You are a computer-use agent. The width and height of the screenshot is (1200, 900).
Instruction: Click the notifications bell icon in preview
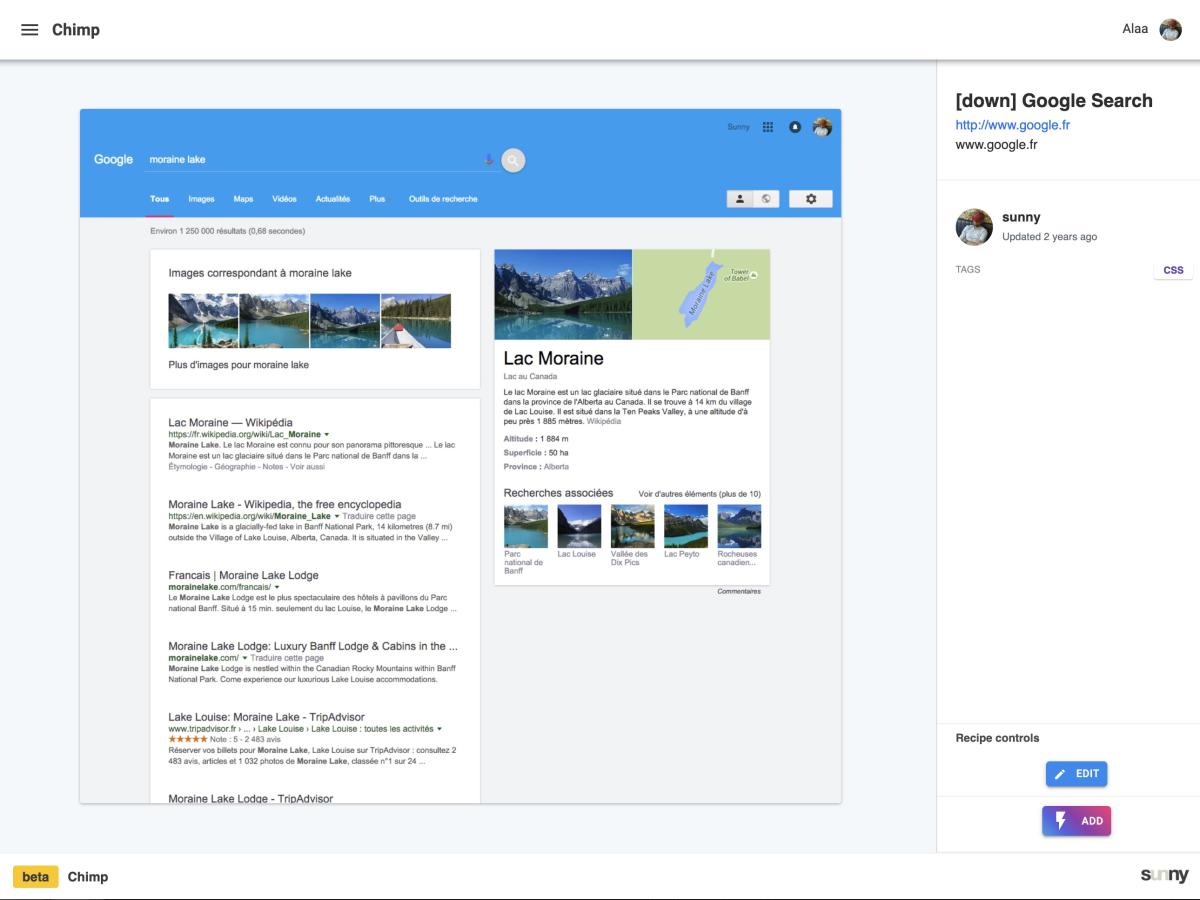[795, 127]
